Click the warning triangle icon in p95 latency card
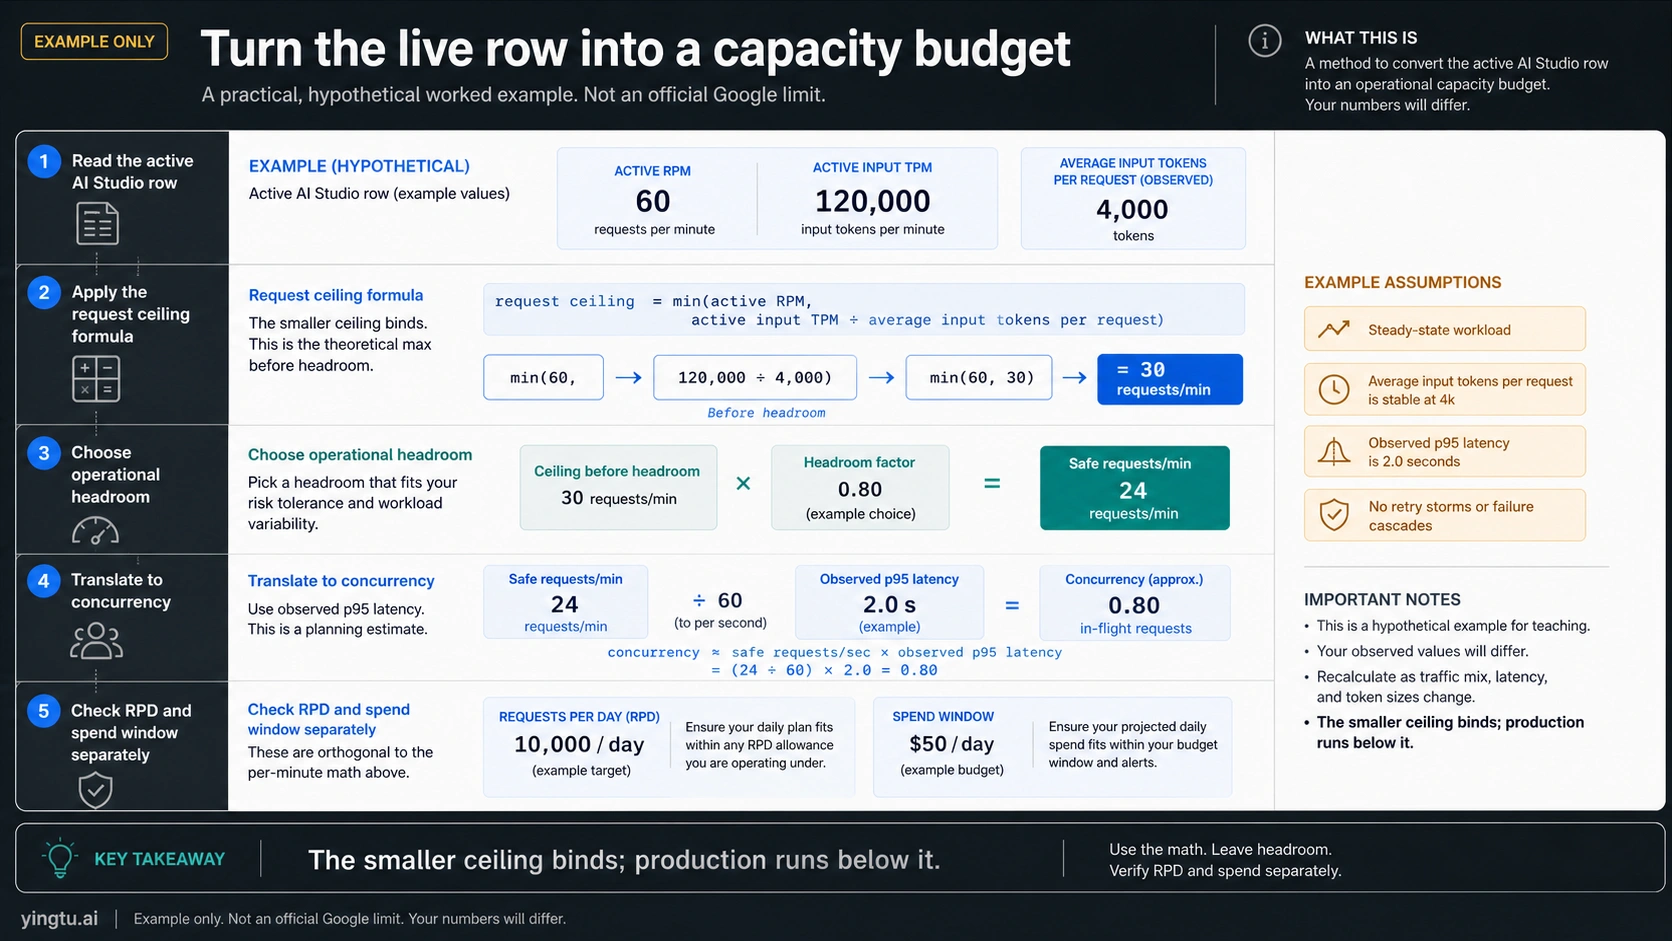This screenshot has height=941, width=1672. click(x=1334, y=452)
